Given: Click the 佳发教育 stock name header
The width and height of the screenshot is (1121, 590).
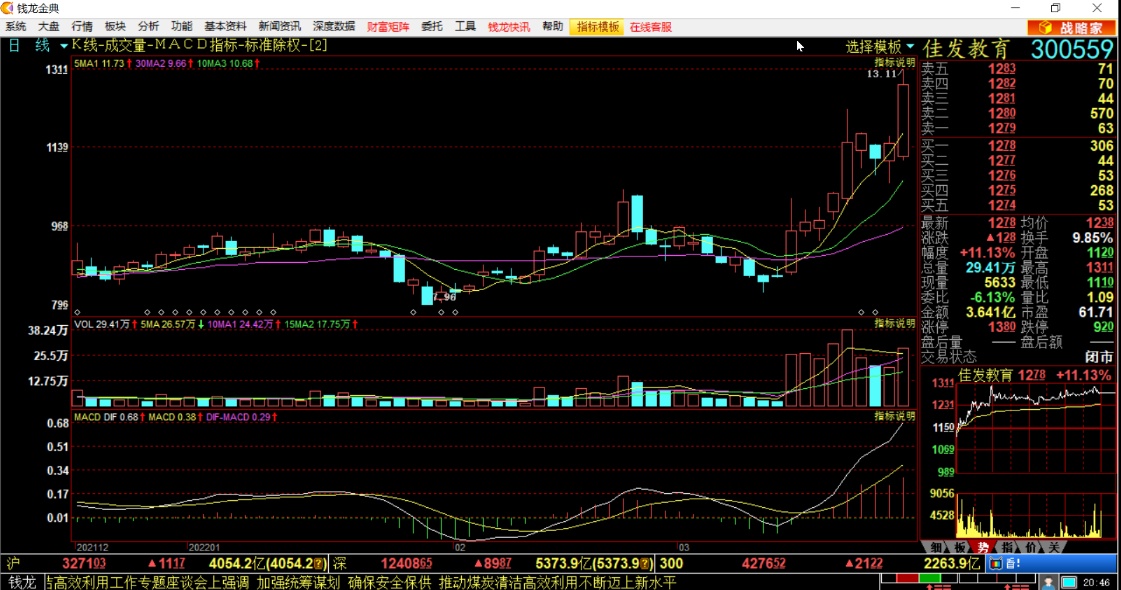Looking at the screenshot, I should (966, 49).
